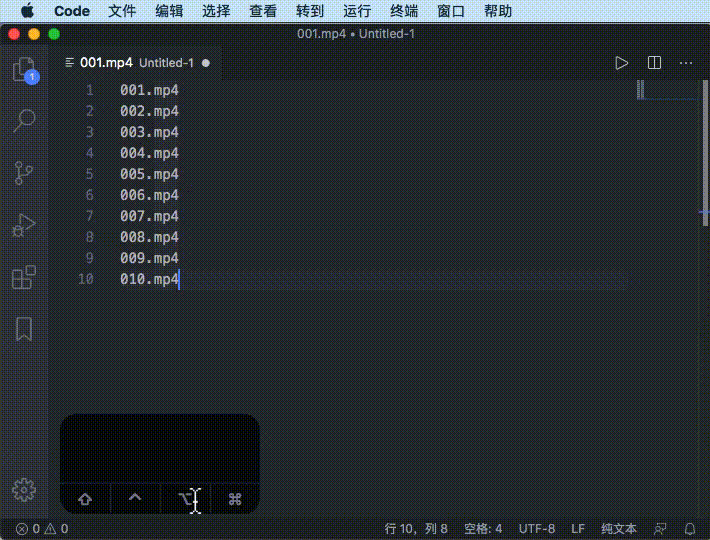The height and width of the screenshot is (540, 710).
Task: Click the text 002.mp4 on line 2
Action: tap(149, 111)
